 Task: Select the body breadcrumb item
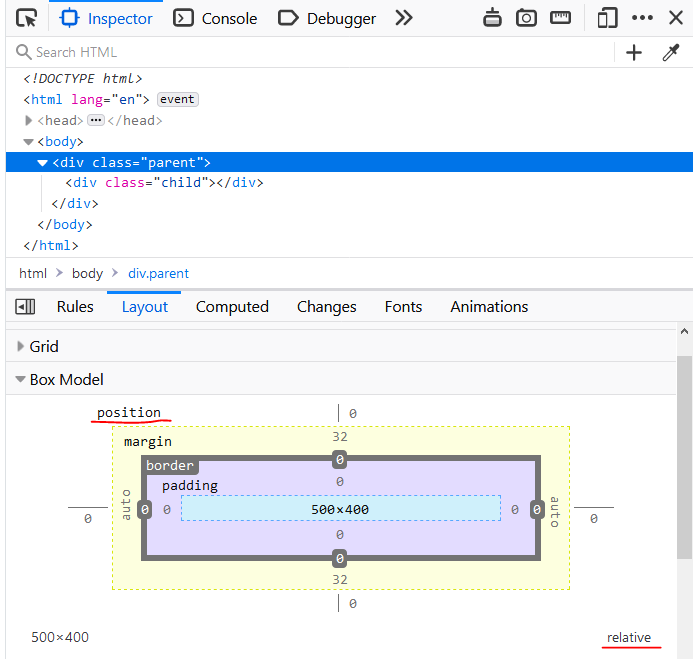tap(87, 273)
